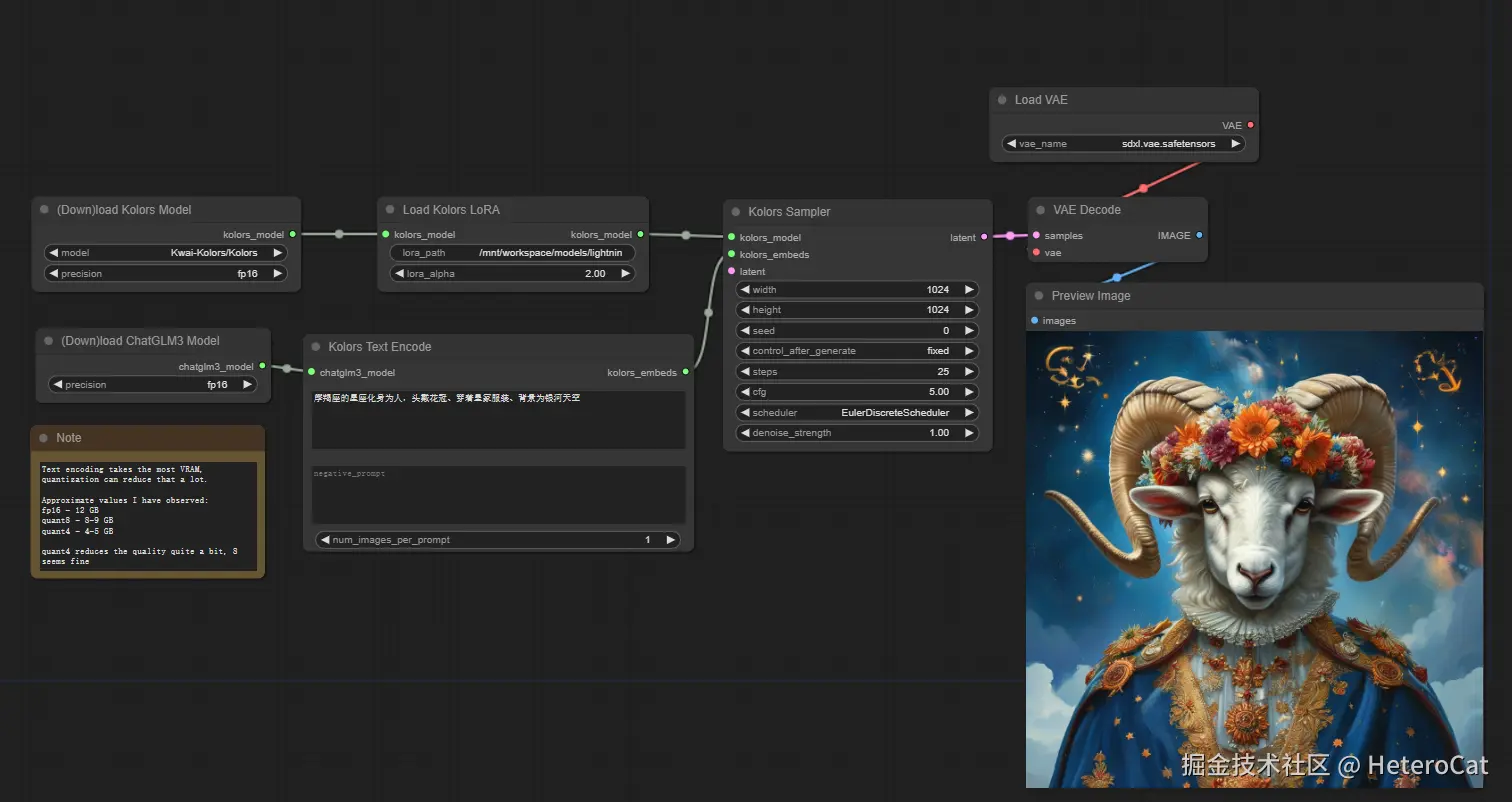Click the lora_alpha 2.00 value field
Viewport: 1512px width, 802px height.
[x=512, y=274]
